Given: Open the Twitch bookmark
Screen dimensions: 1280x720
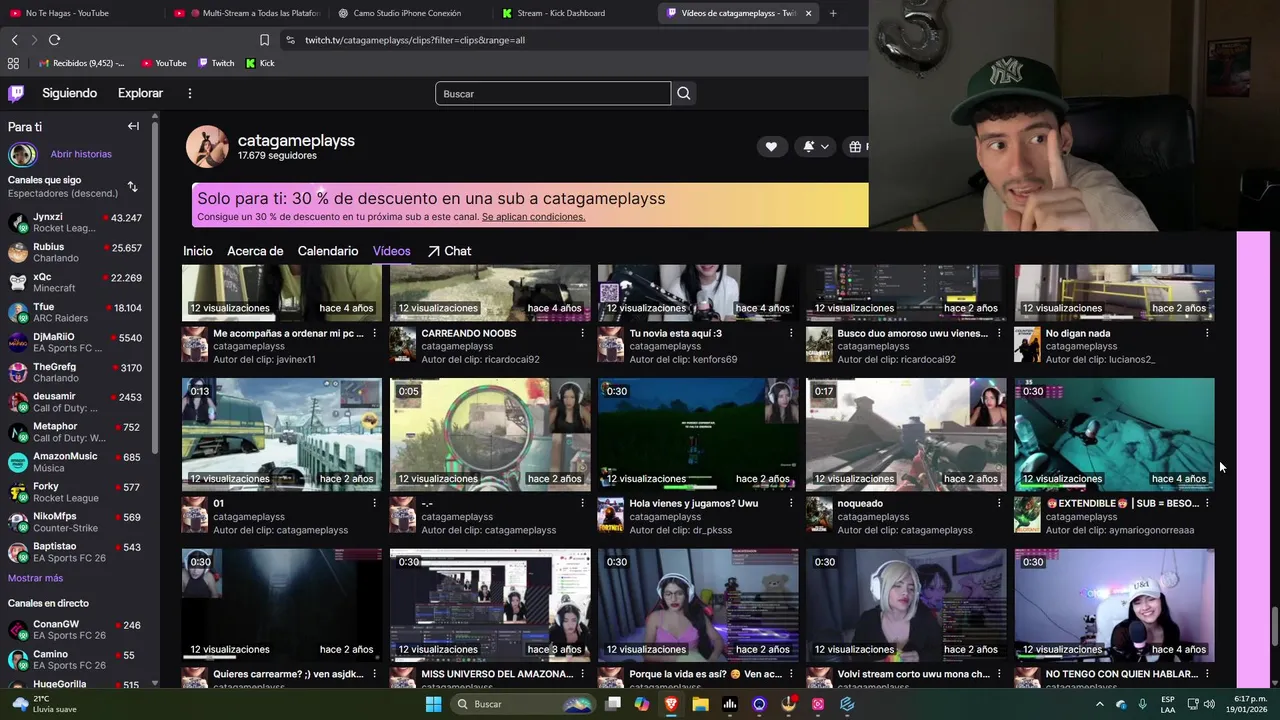Looking at the screenshot, I should (x=216, y=63).
